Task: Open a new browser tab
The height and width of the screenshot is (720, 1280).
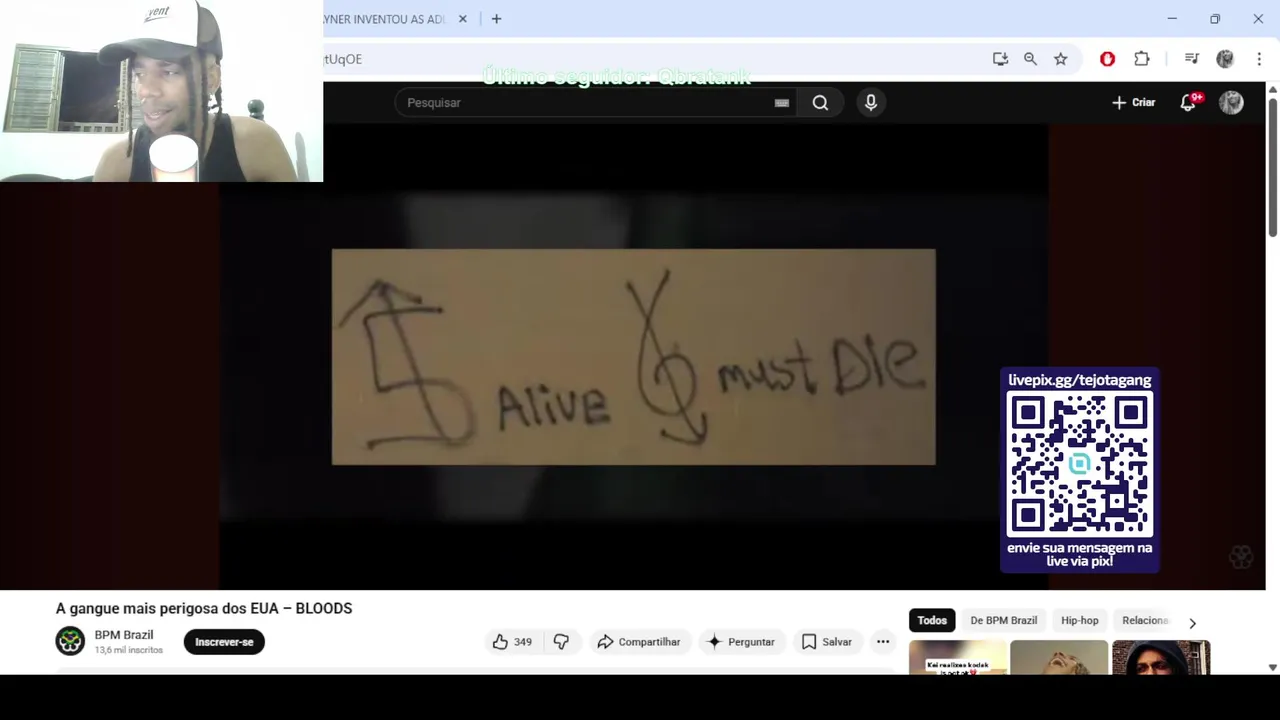Action: pos(496,19)
